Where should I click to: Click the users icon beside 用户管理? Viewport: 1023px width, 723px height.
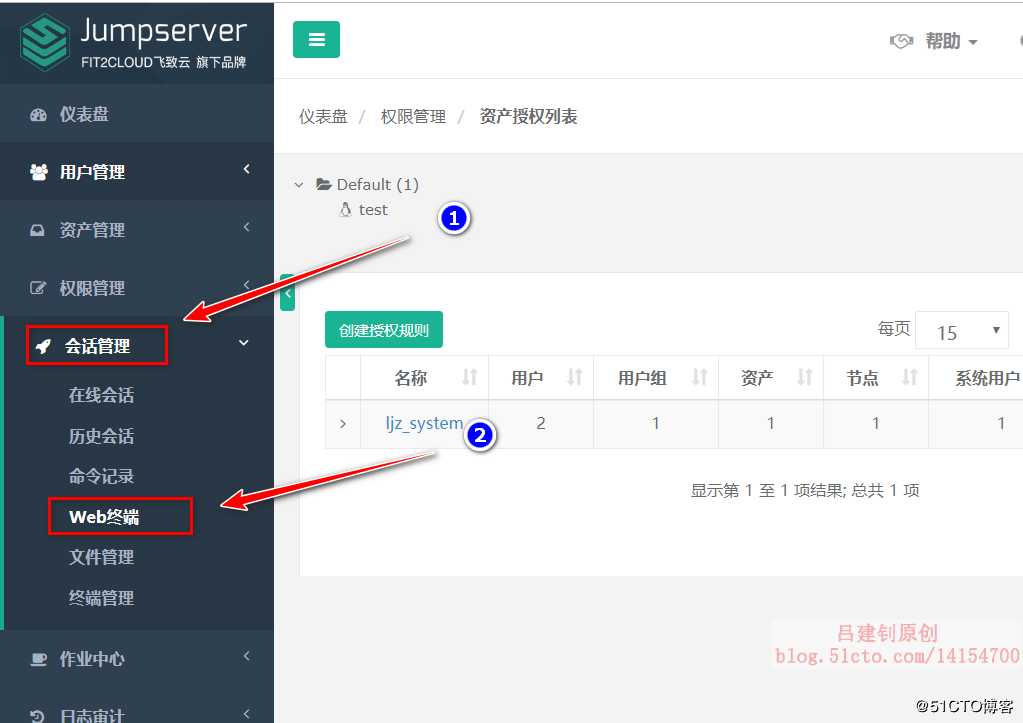tap(38, 172)
